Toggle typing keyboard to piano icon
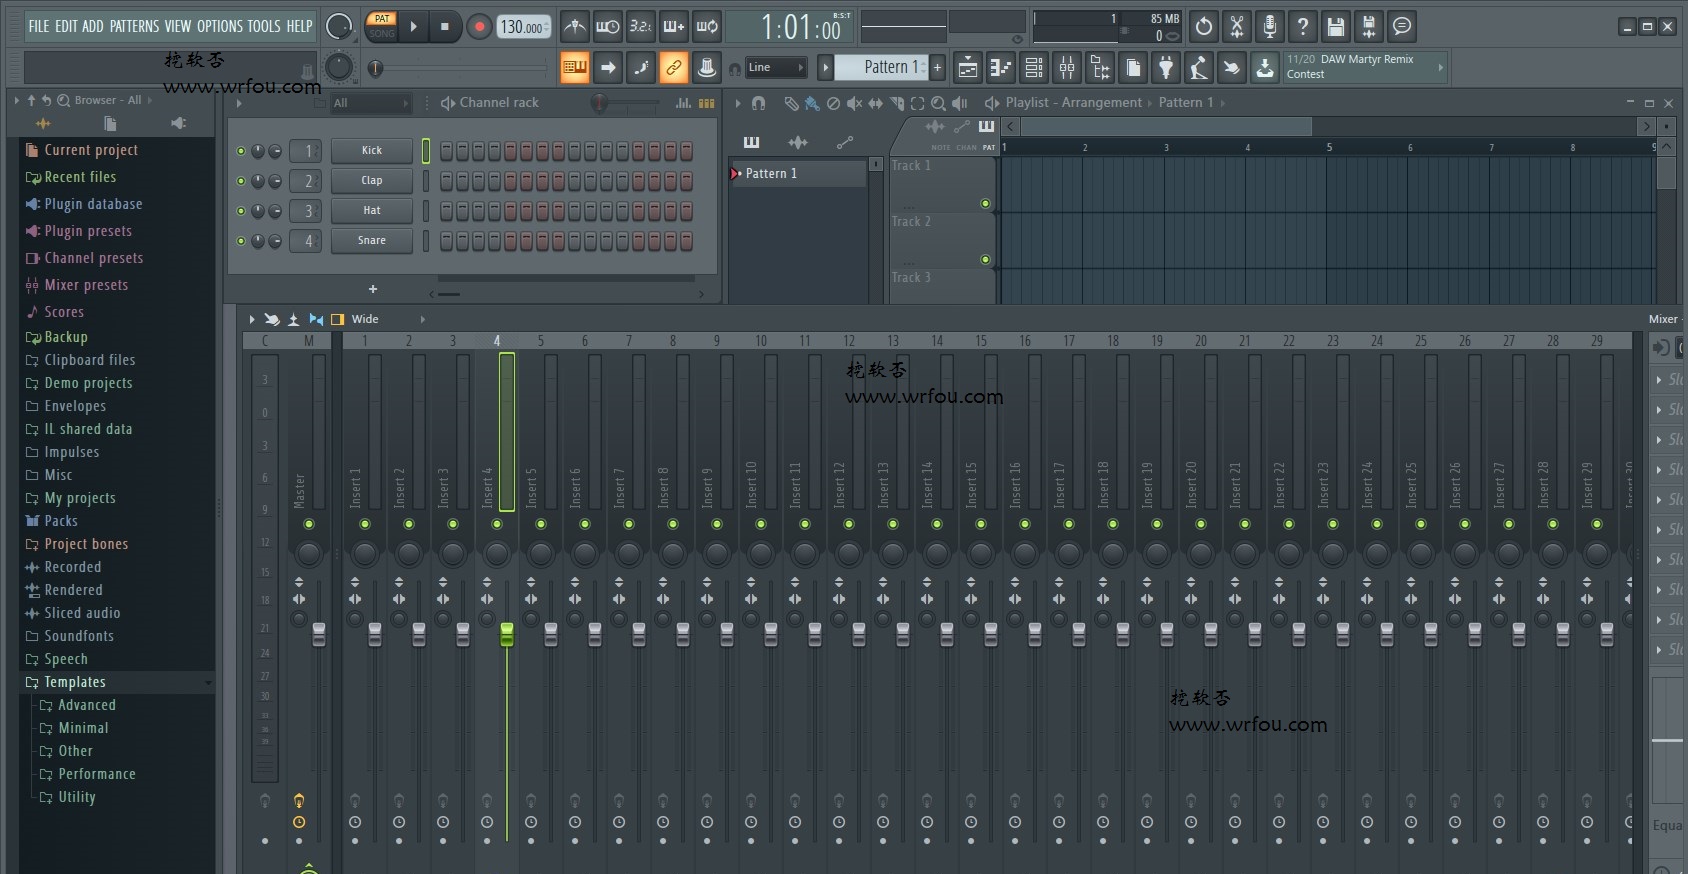 click(574, 68)
